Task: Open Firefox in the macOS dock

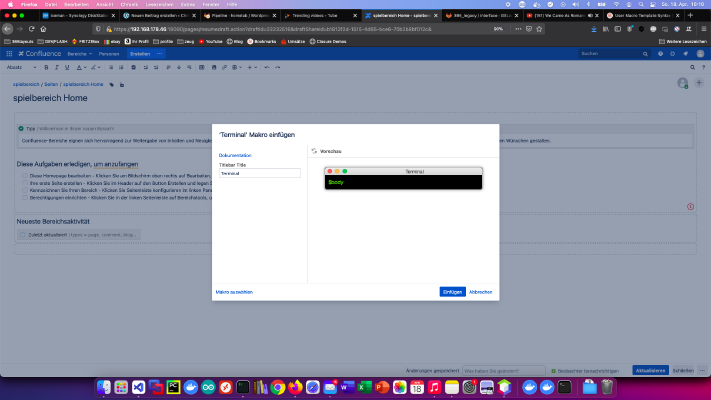Action: coord(295,387)
